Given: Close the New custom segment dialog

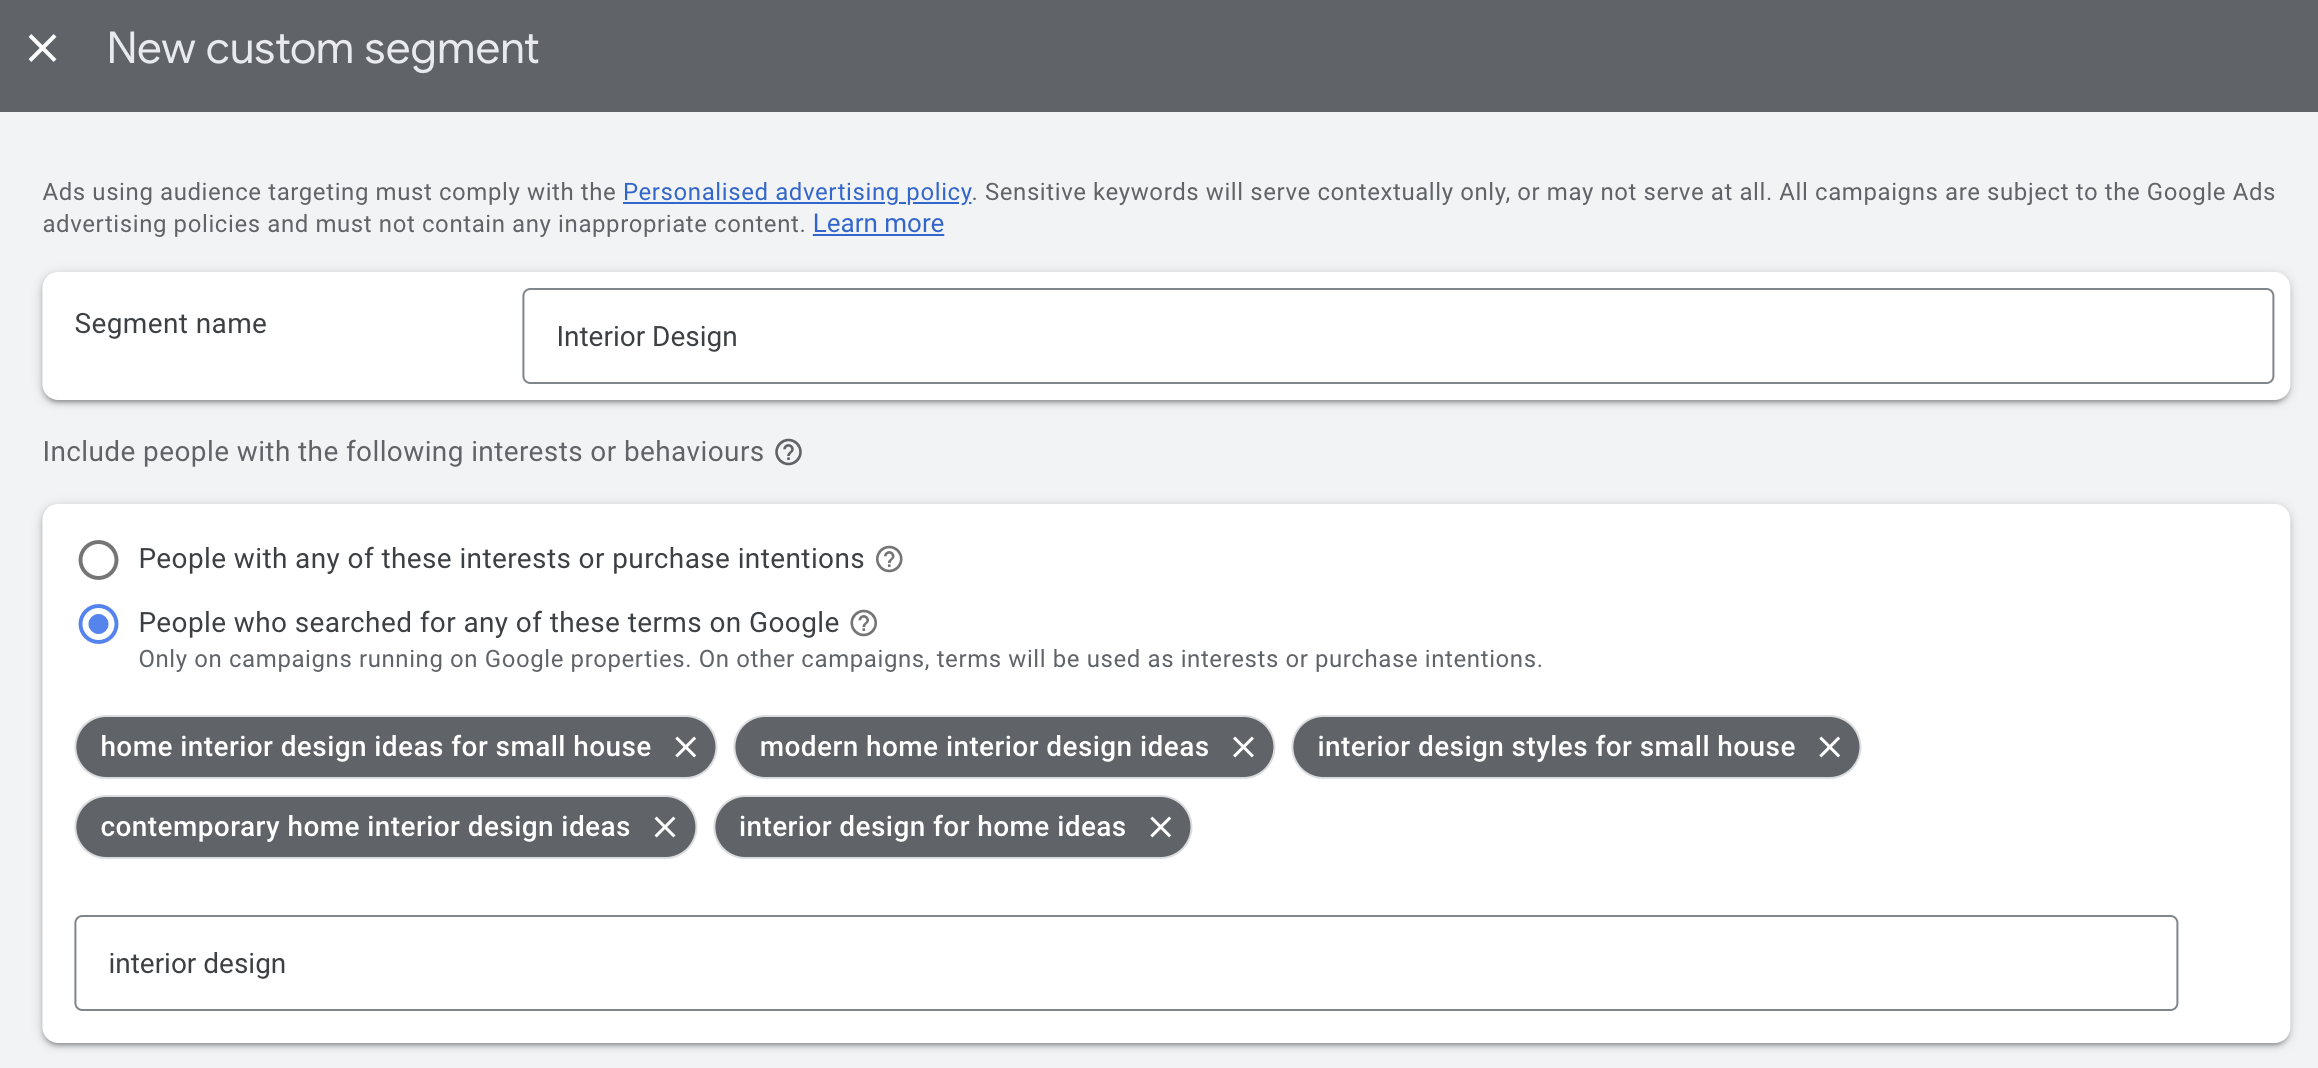Looking at the screenshot, I should (x=42, y=48).
